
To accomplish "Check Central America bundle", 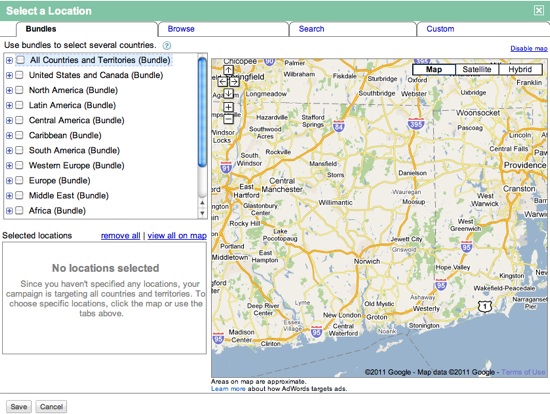I will point(19,120).
